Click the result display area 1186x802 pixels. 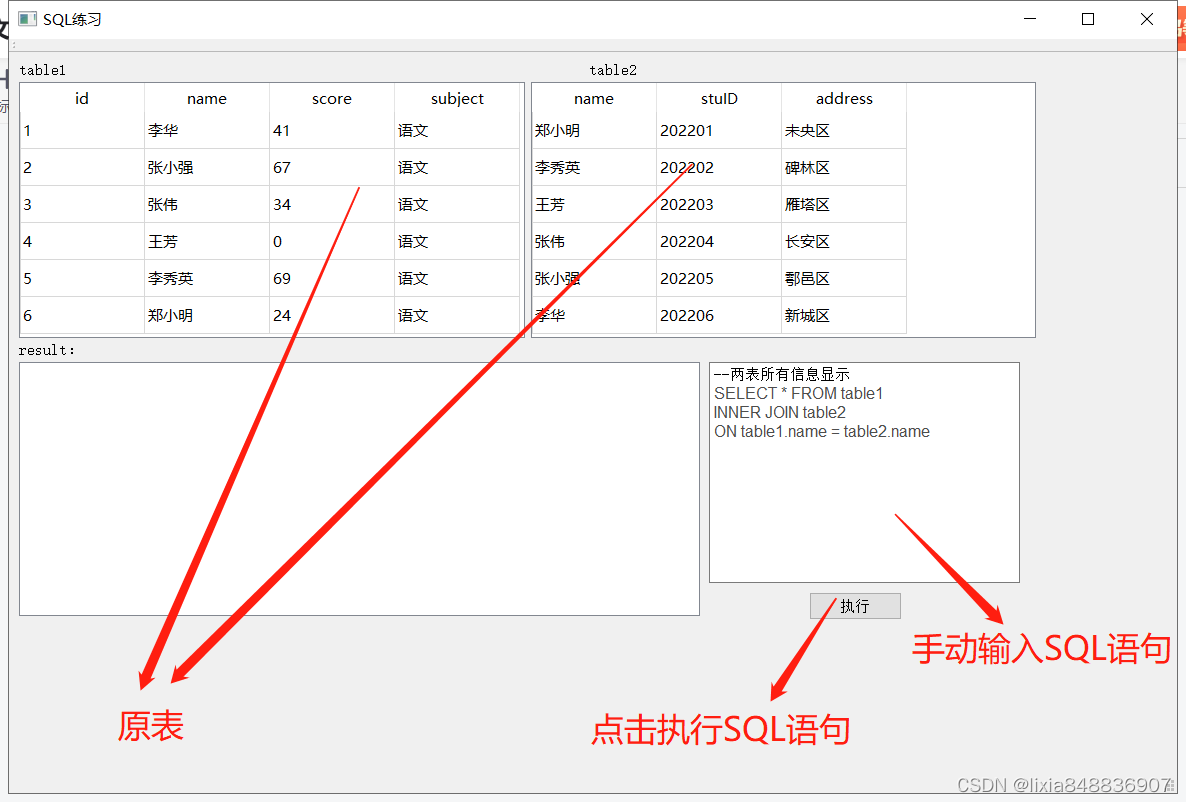[x=358, y=489]
